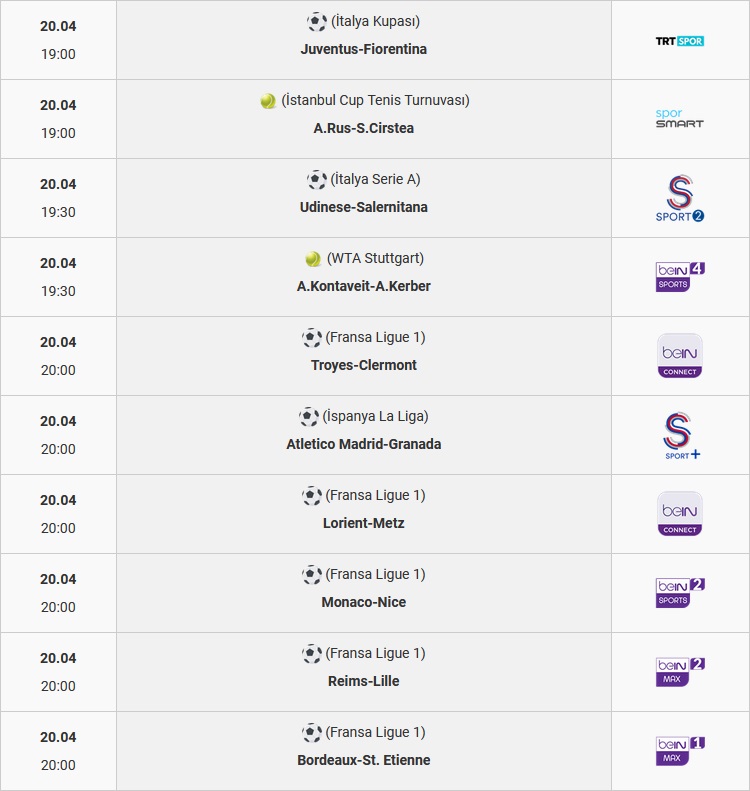Viewport: 750px width, 791px height.
Task: Select the A.Kontaveit-A.Kerber match
Action: tap(364, 287)
